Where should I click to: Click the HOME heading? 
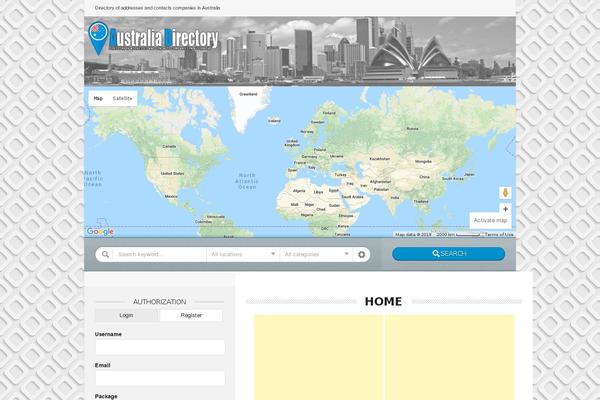(x=383, y=302)
